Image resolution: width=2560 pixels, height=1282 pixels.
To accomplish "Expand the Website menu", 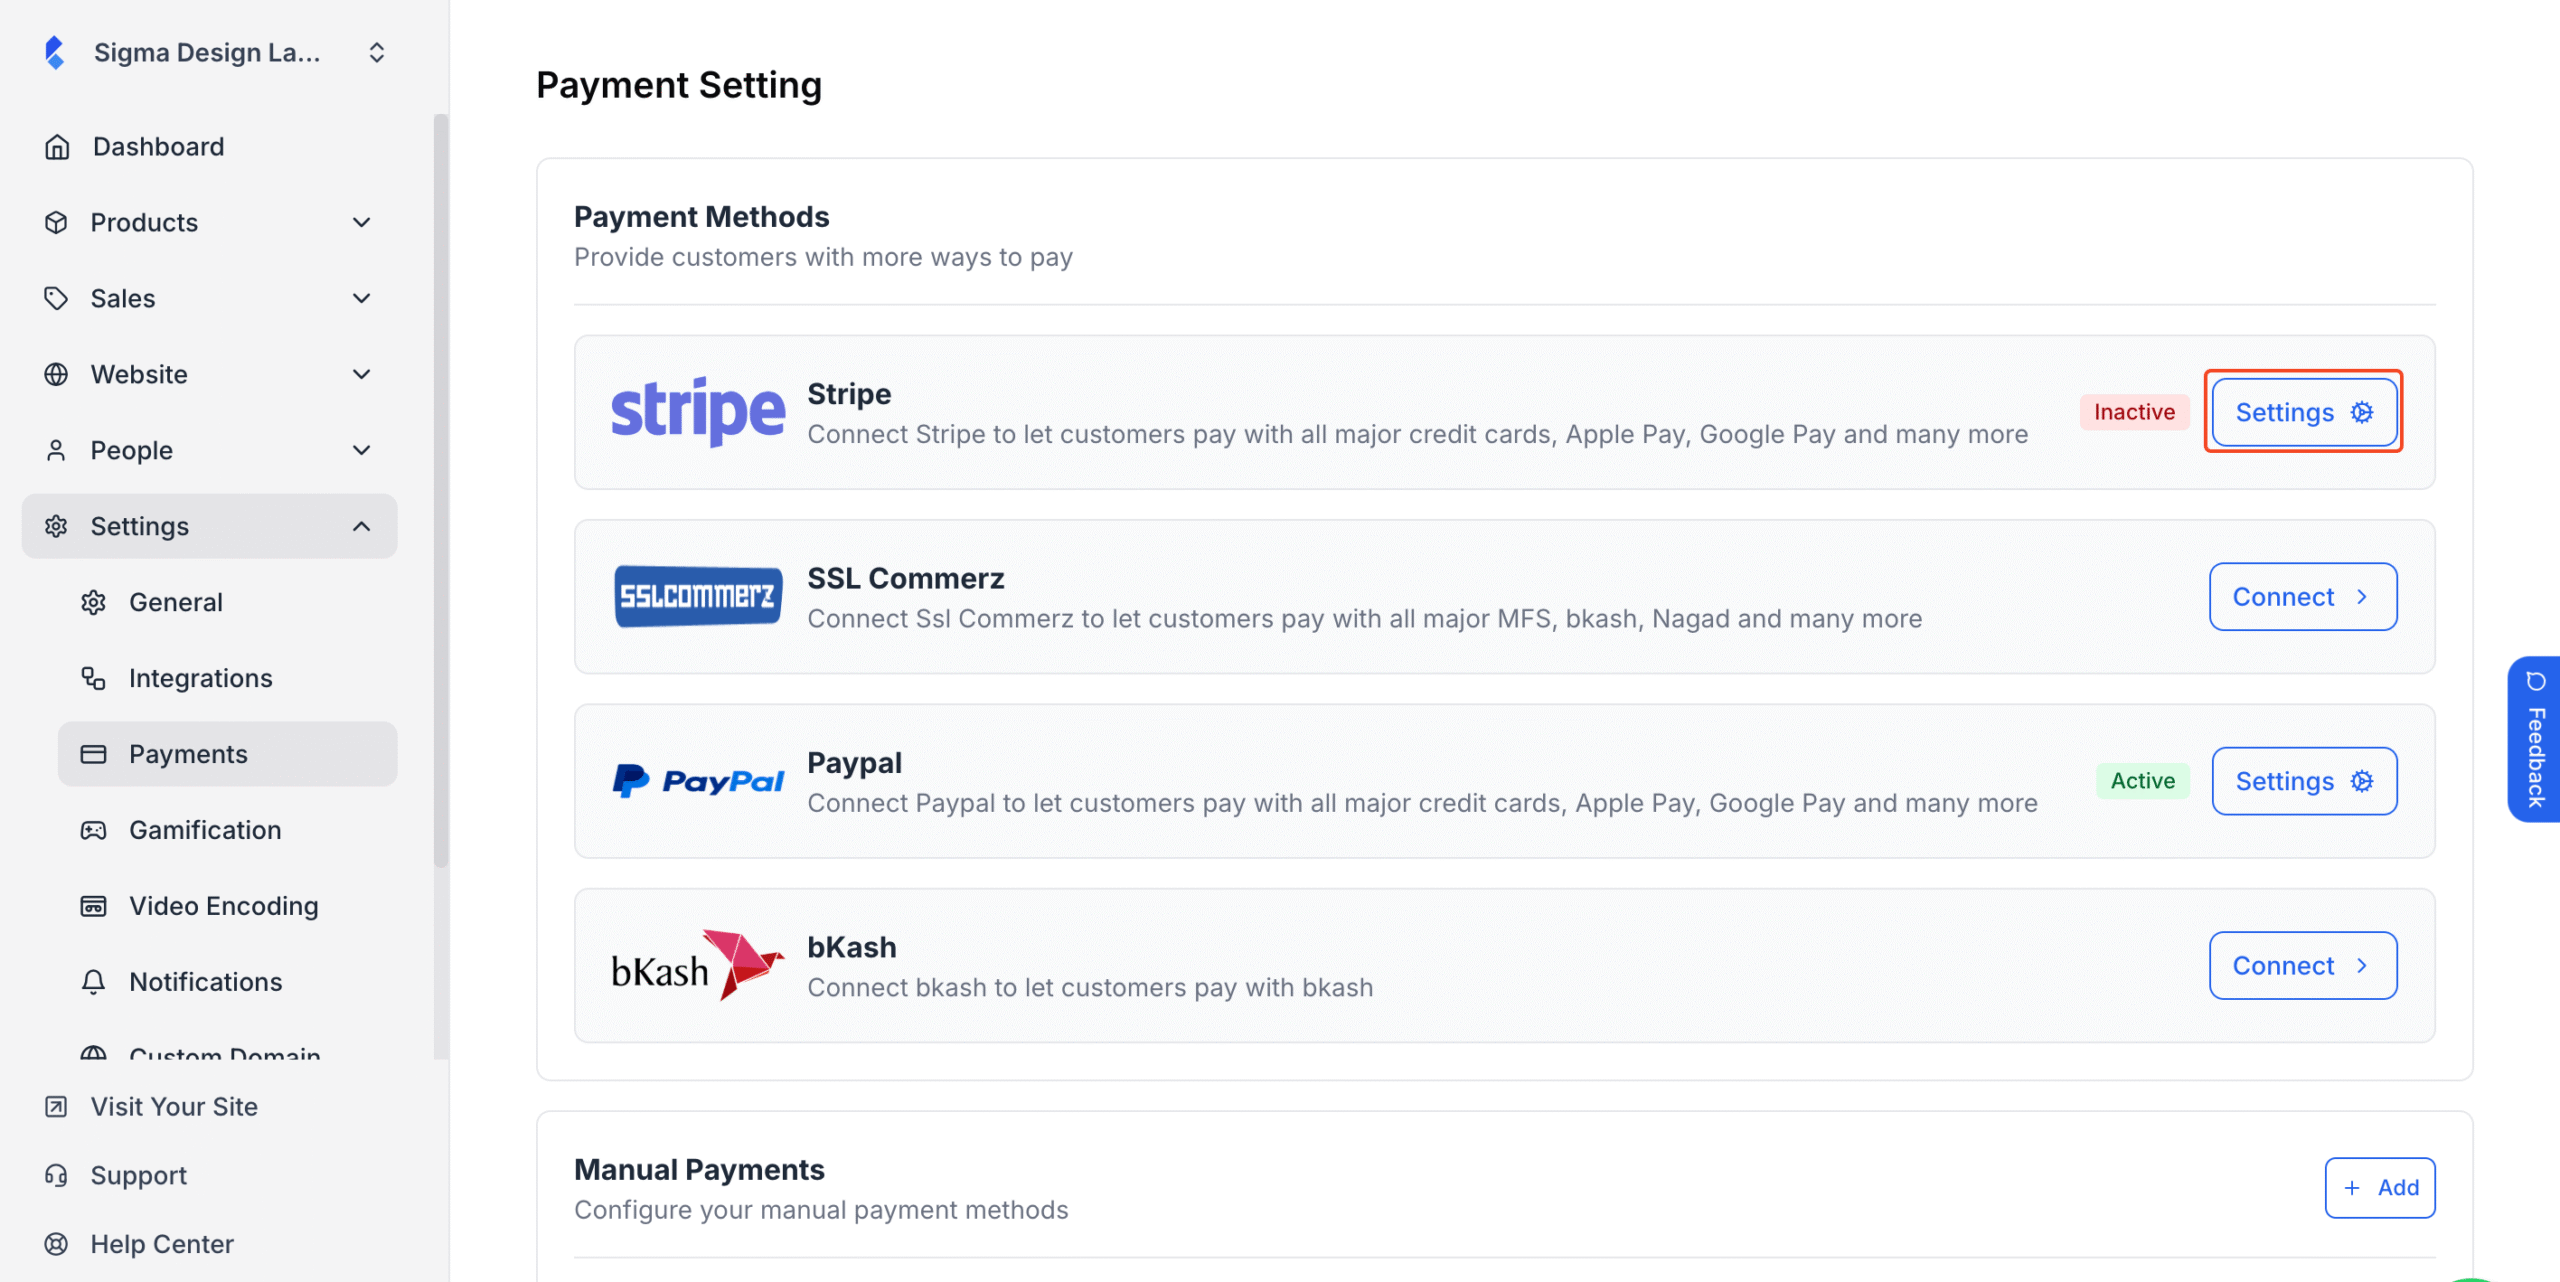I will [x=361, y=374].
